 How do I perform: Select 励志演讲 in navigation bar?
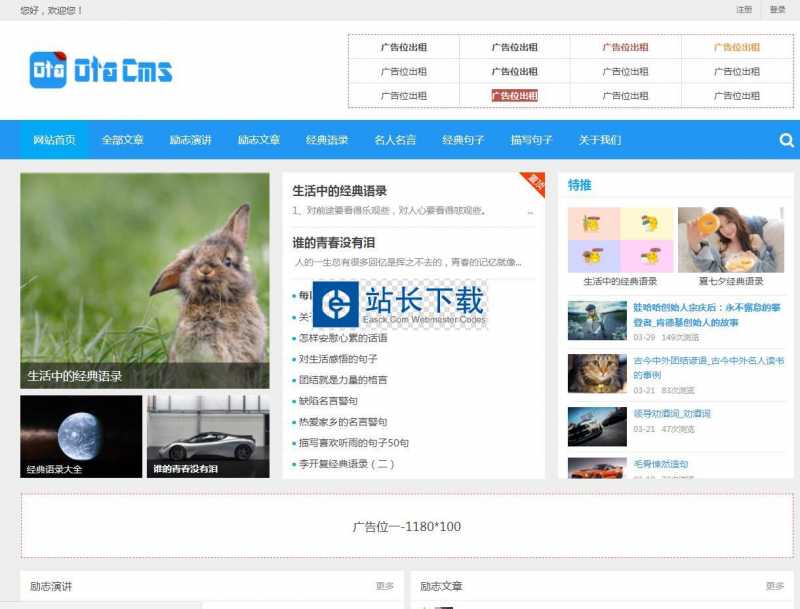tap(190, 140)
